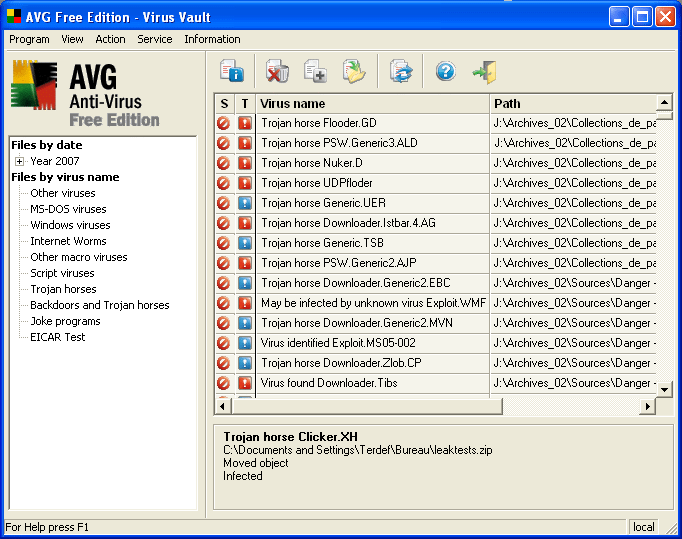Select row Trojan horse UDPfloder

pyautogui.click(x=435, y=183)
